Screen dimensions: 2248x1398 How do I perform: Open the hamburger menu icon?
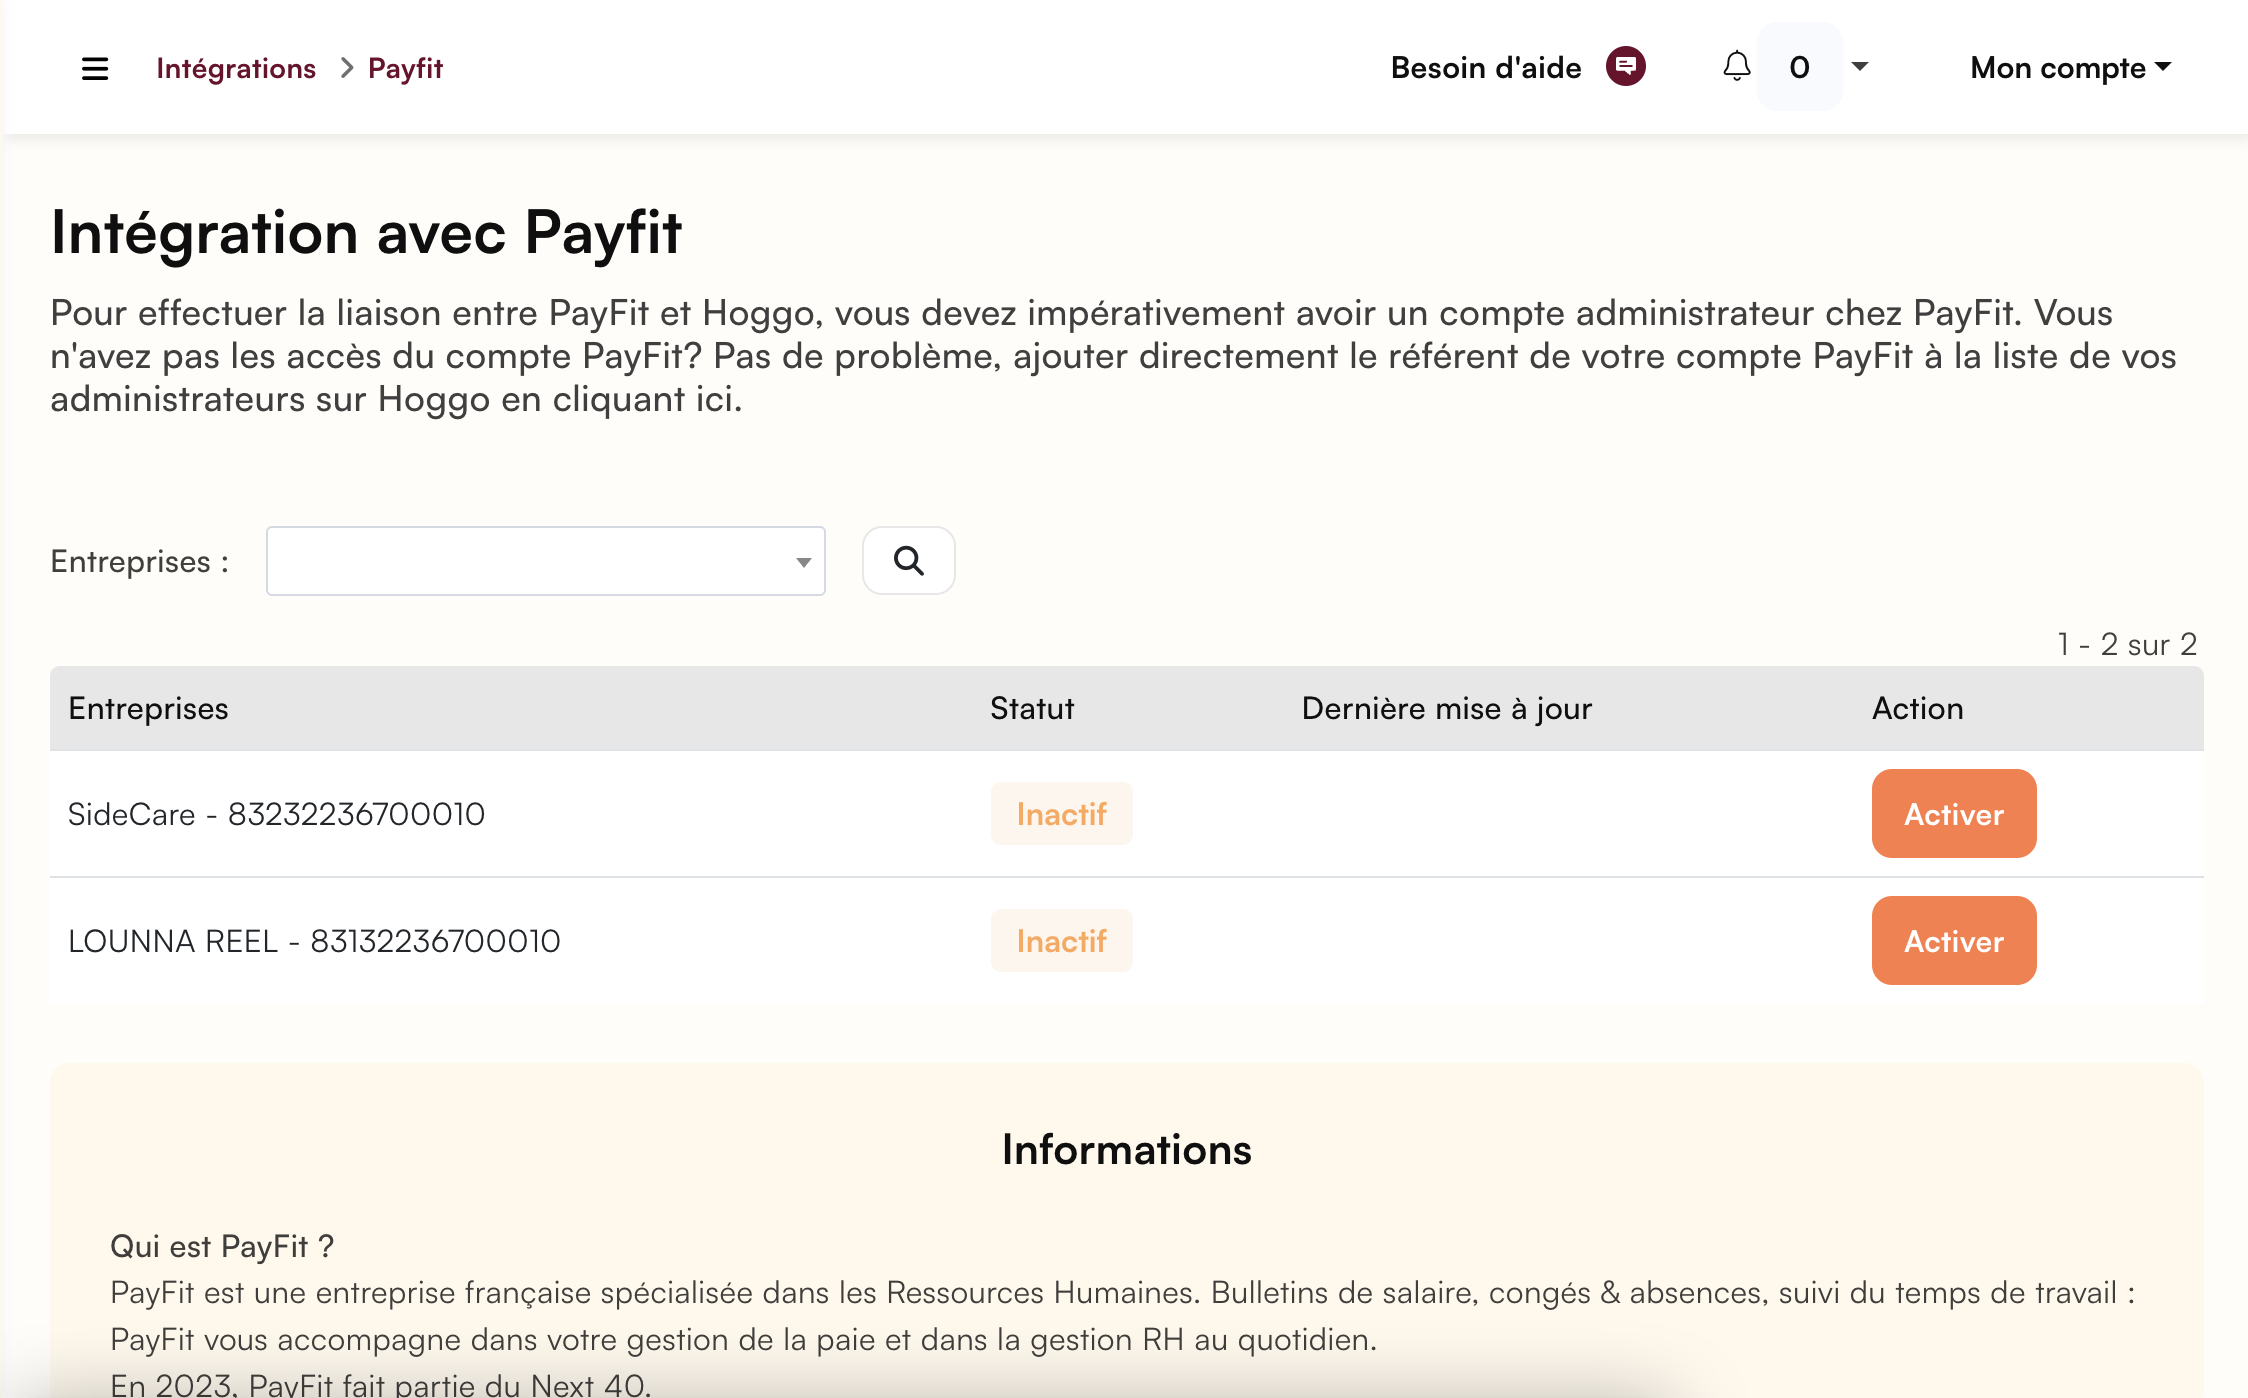point(95,68)
